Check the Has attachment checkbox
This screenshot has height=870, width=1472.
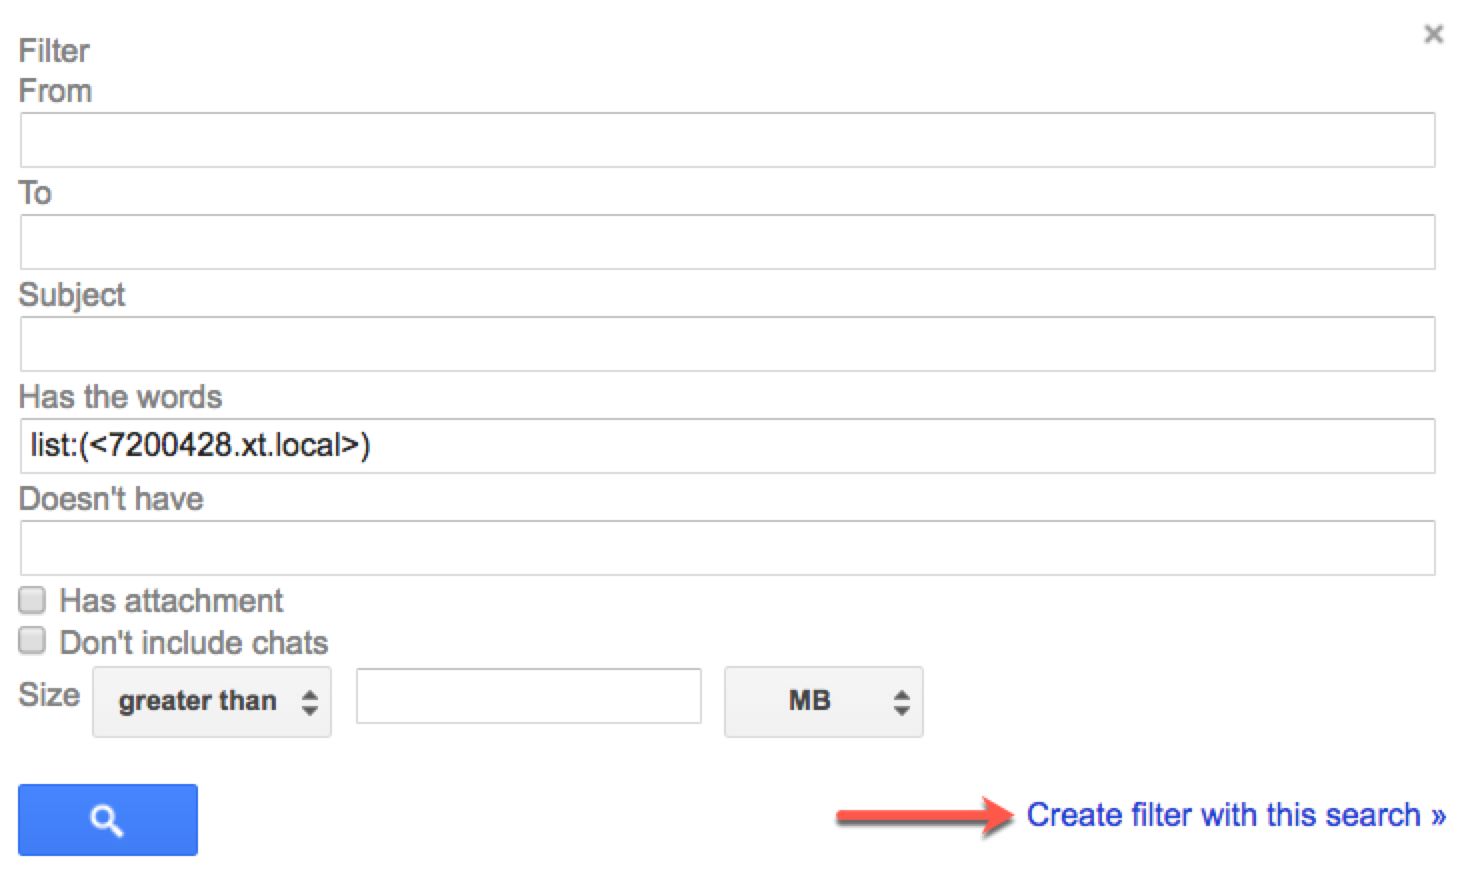point(33,600)
